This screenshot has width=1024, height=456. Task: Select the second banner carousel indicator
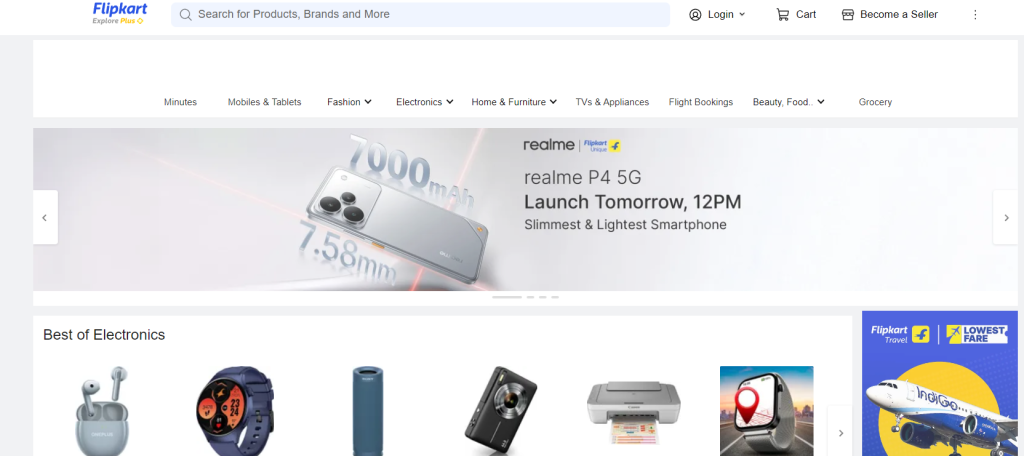tap(530, 297)
